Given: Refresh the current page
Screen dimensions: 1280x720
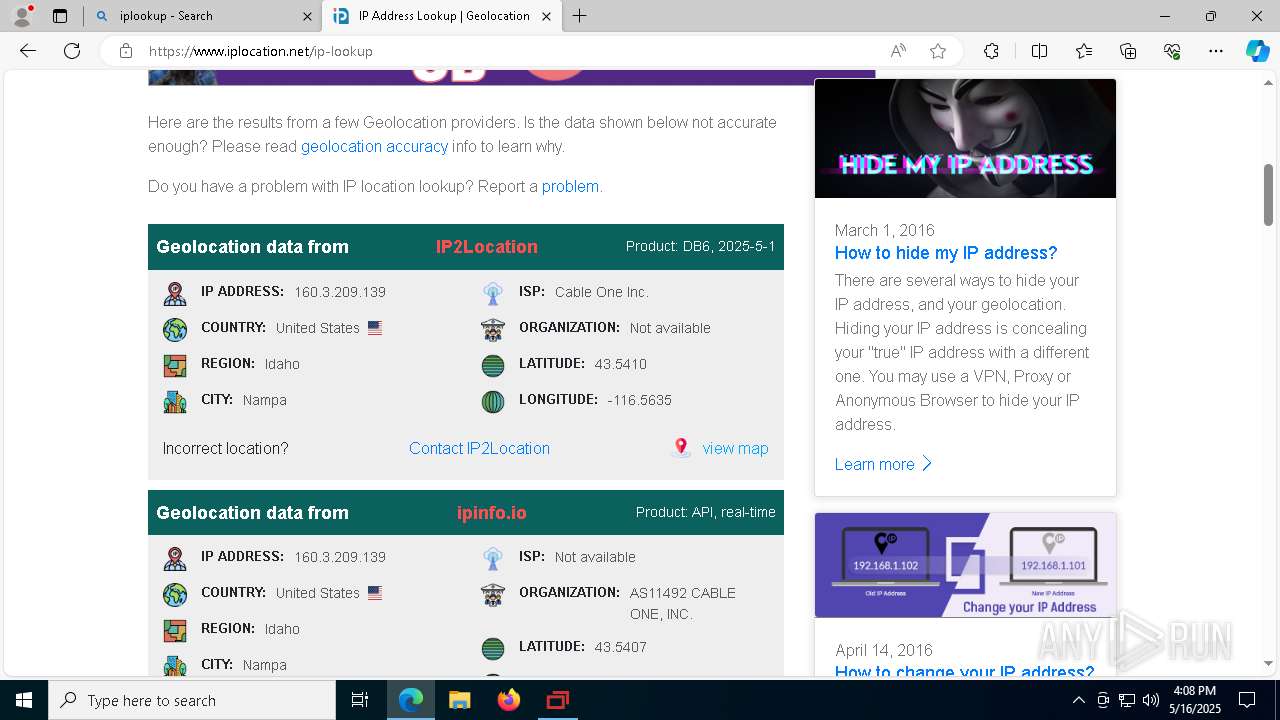Looking at the screenshot, I should point(72,51).
